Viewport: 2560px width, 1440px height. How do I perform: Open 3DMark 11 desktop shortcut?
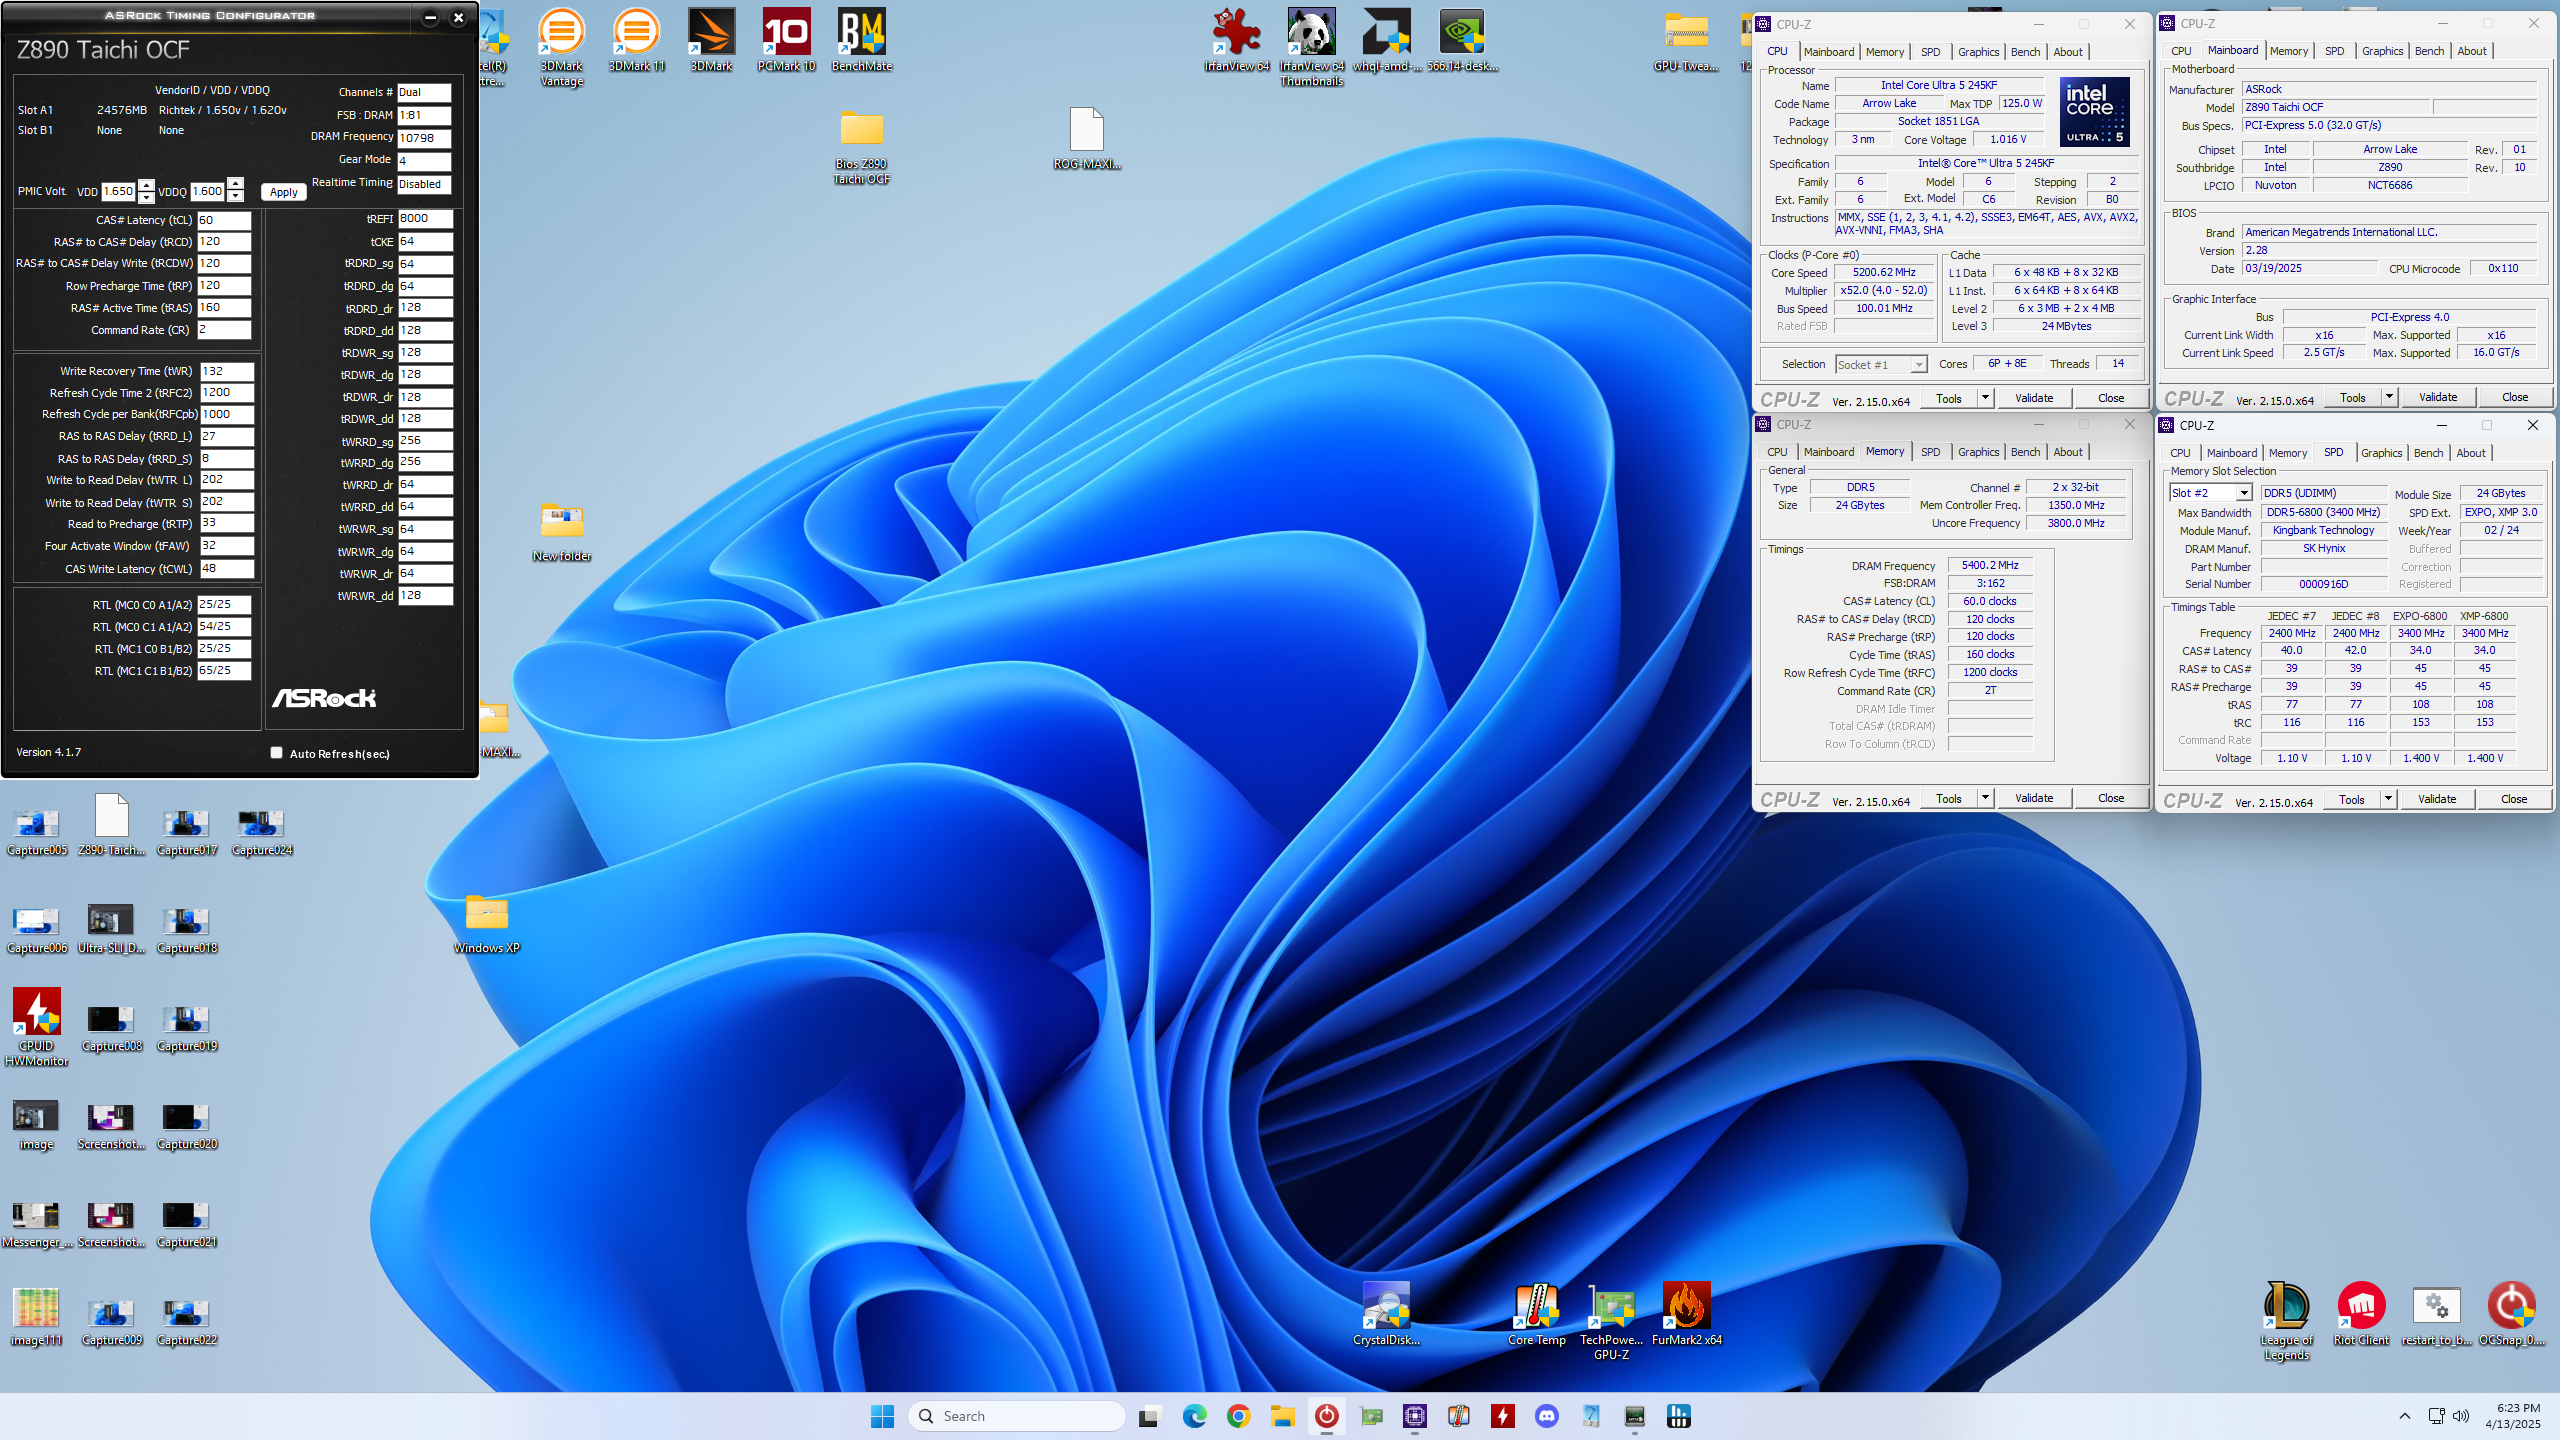point(636,40)
